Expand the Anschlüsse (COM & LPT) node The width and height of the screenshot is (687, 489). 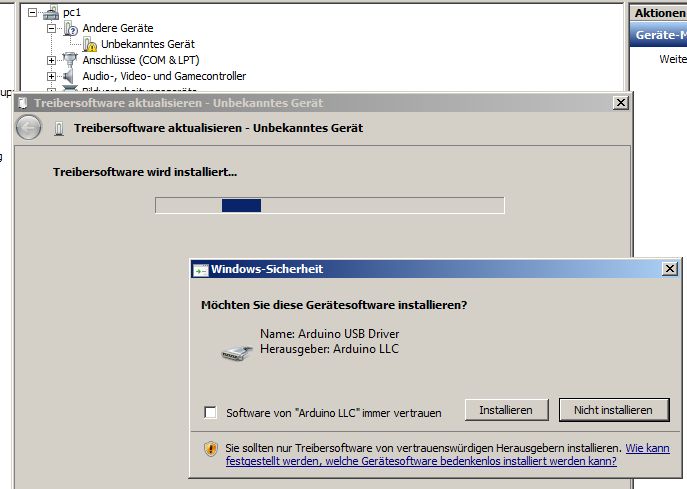pyautogui.click(x=51, y=60)
